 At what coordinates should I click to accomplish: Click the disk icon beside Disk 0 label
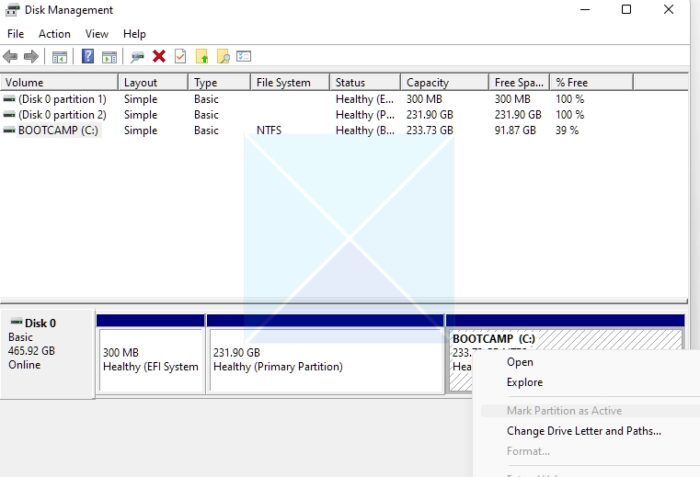[x=17, y=322]
